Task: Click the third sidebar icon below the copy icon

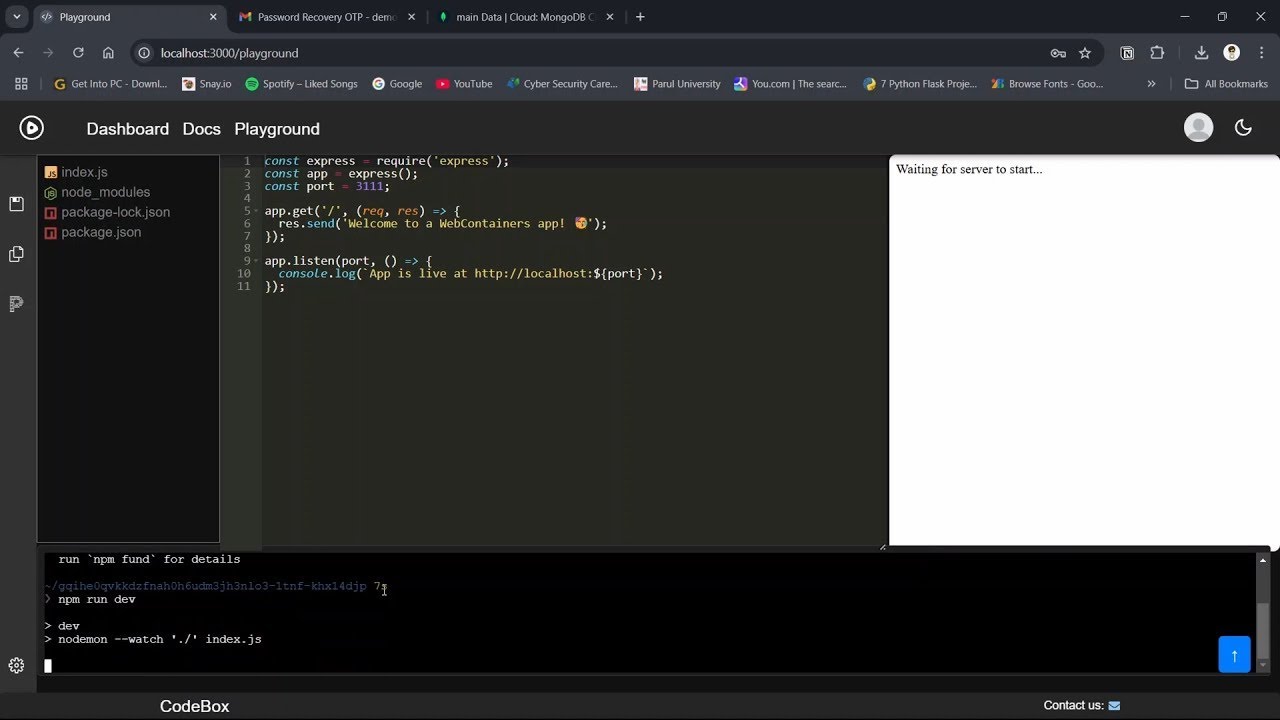Action: (x=16, y=303)
